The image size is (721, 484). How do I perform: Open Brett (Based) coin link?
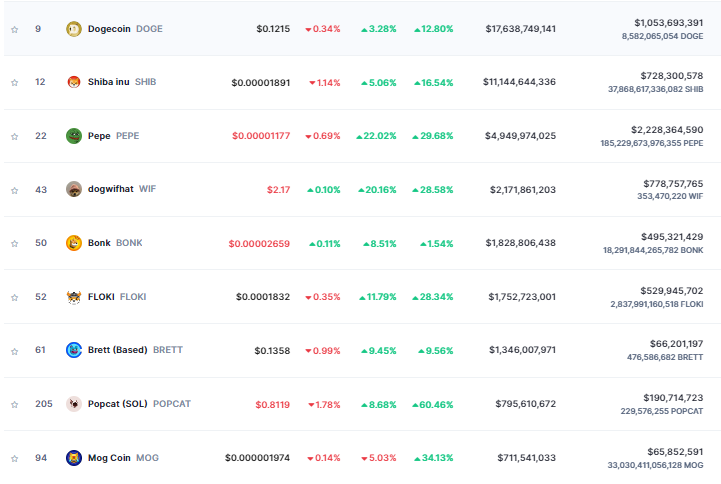[x=117, y=350]
